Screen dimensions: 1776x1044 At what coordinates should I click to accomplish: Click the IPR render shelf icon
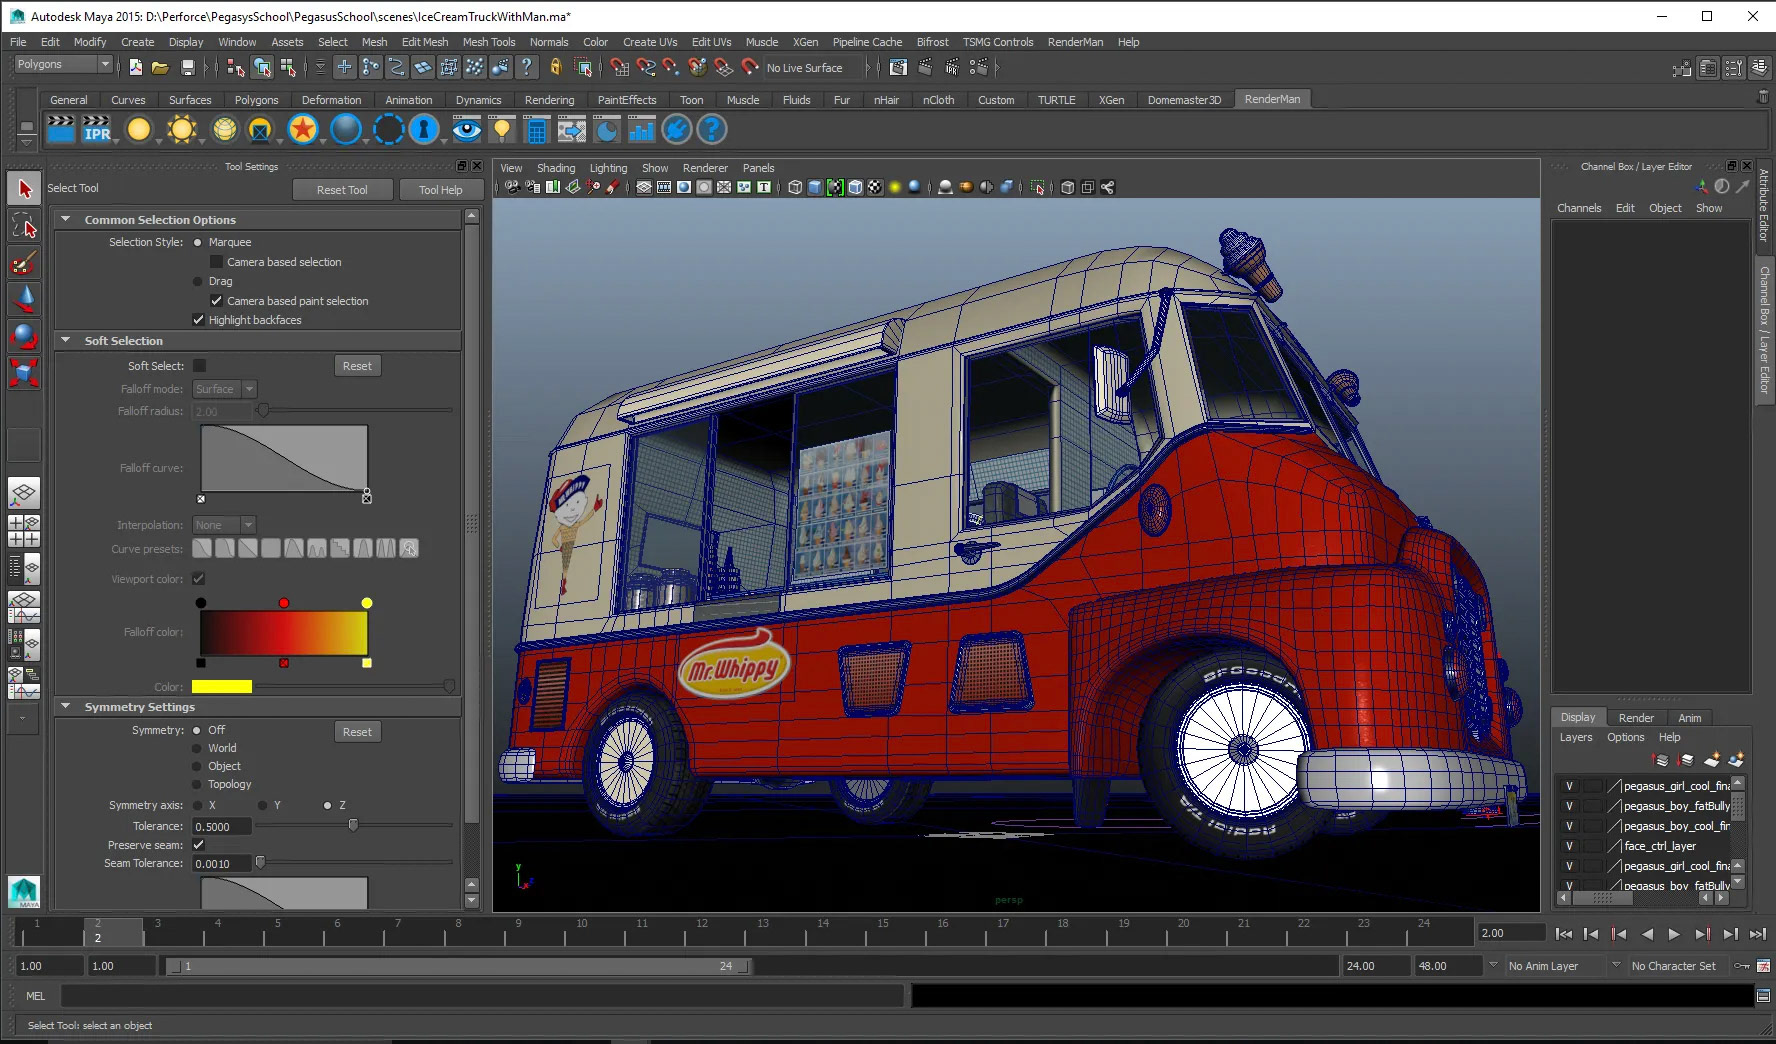[97, 130]
